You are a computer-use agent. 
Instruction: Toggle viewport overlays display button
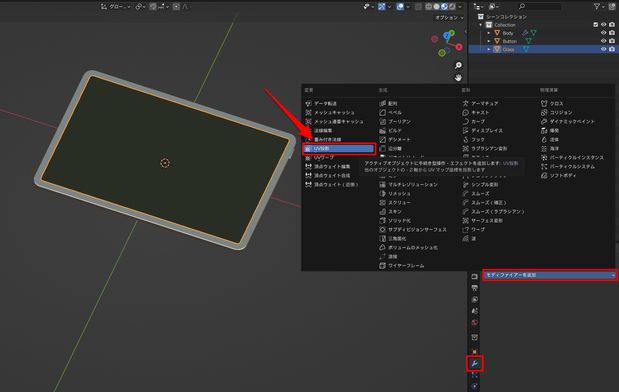pos(400,7)
